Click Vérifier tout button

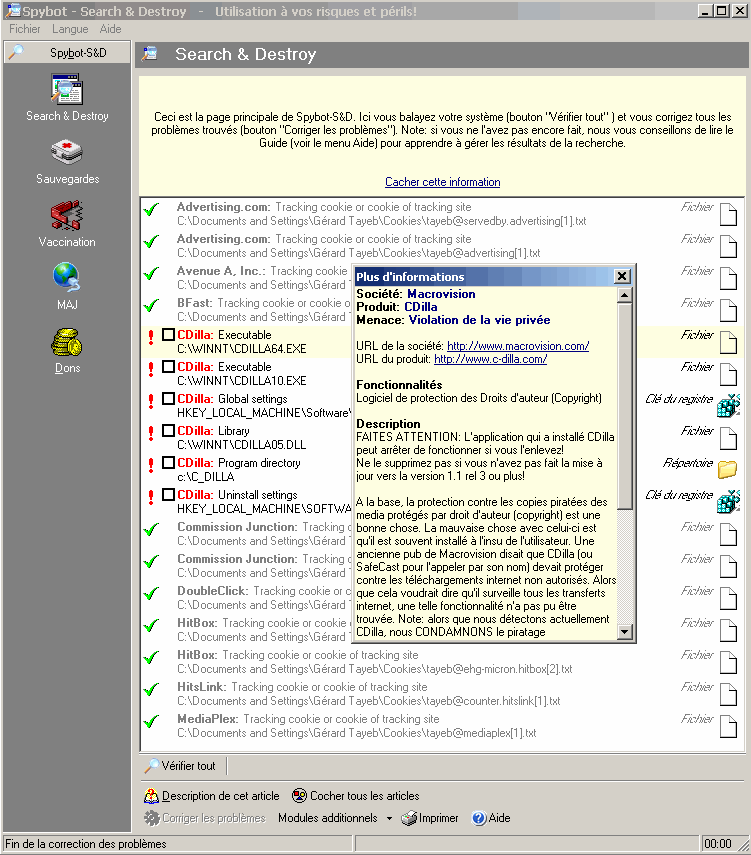(181, 766)
